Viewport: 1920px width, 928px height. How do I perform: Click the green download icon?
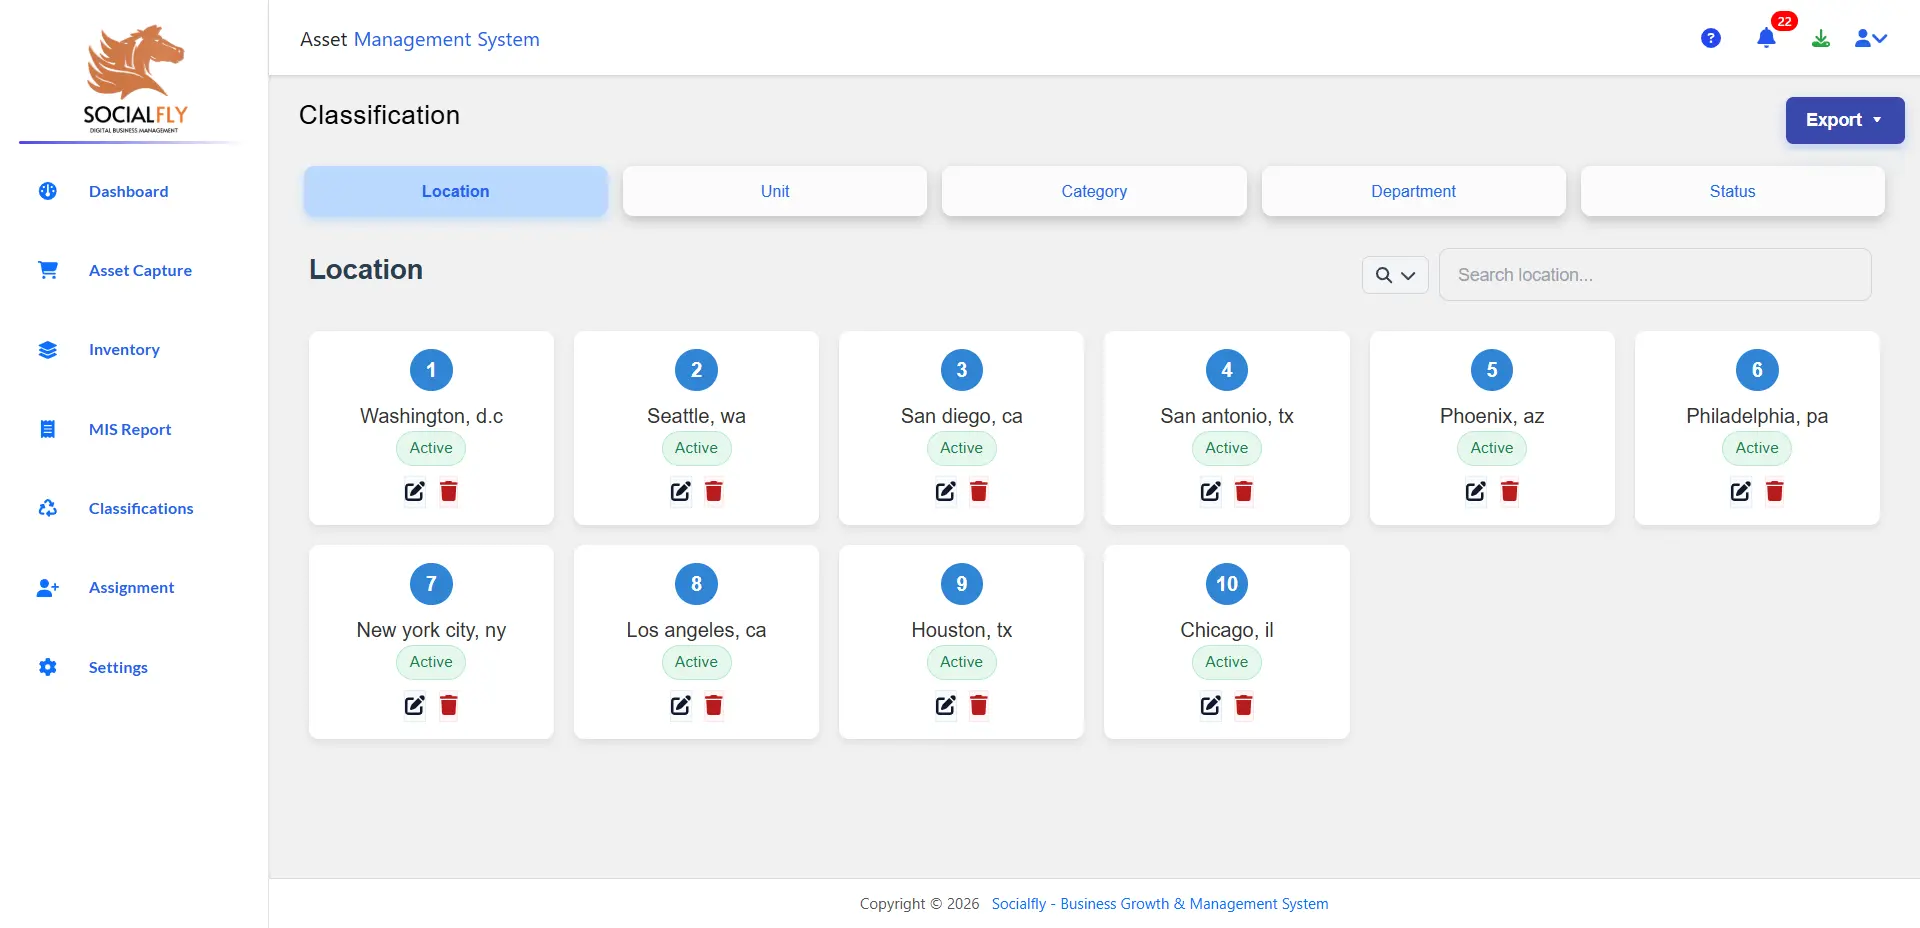point(1821,39)
